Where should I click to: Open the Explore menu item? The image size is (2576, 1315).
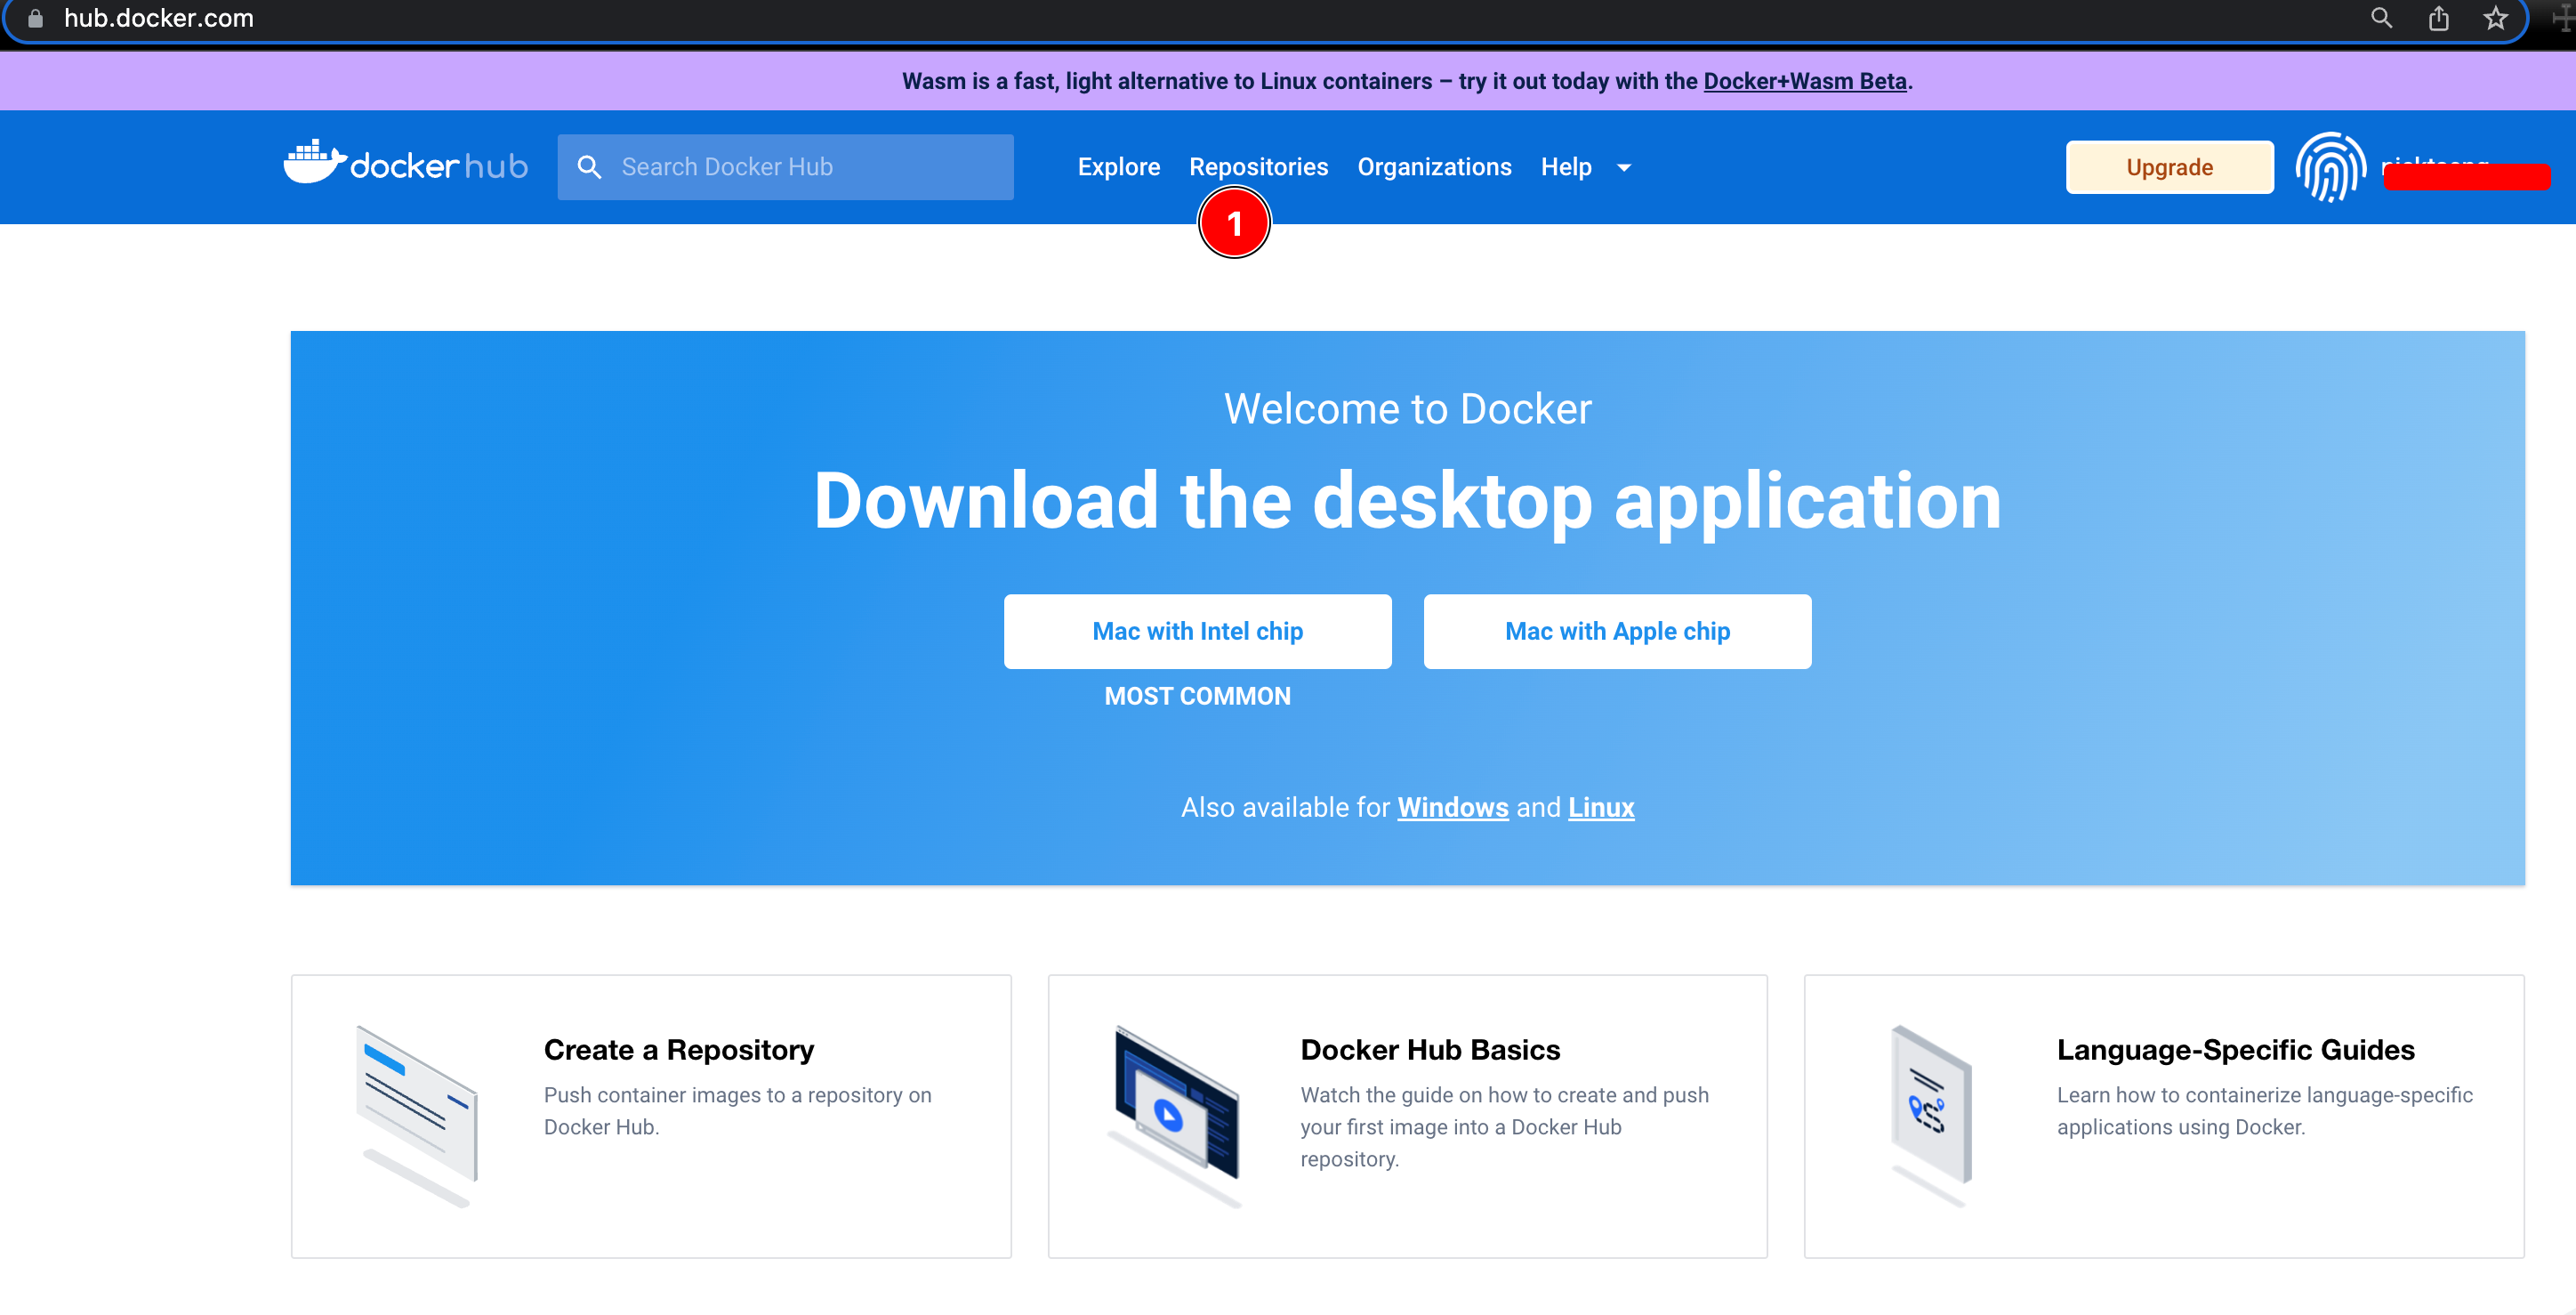click(x=1118, y=167)
